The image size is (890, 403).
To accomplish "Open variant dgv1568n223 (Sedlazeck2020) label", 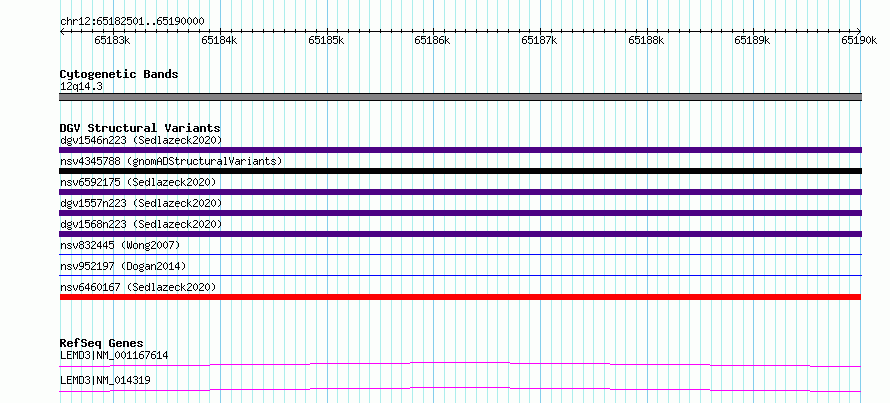I will tap(141, 224).
